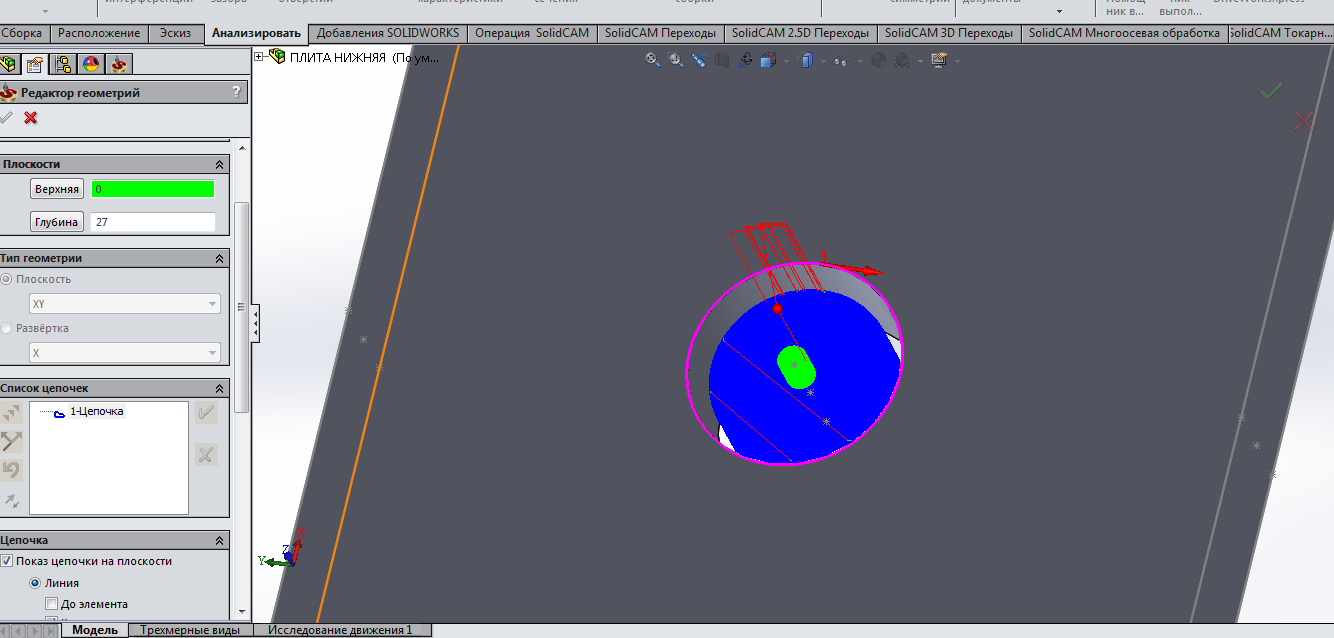The width and height of the screenshot is (1334, 638).
Task: Click View Settings monitor icon
Action: 939,60
